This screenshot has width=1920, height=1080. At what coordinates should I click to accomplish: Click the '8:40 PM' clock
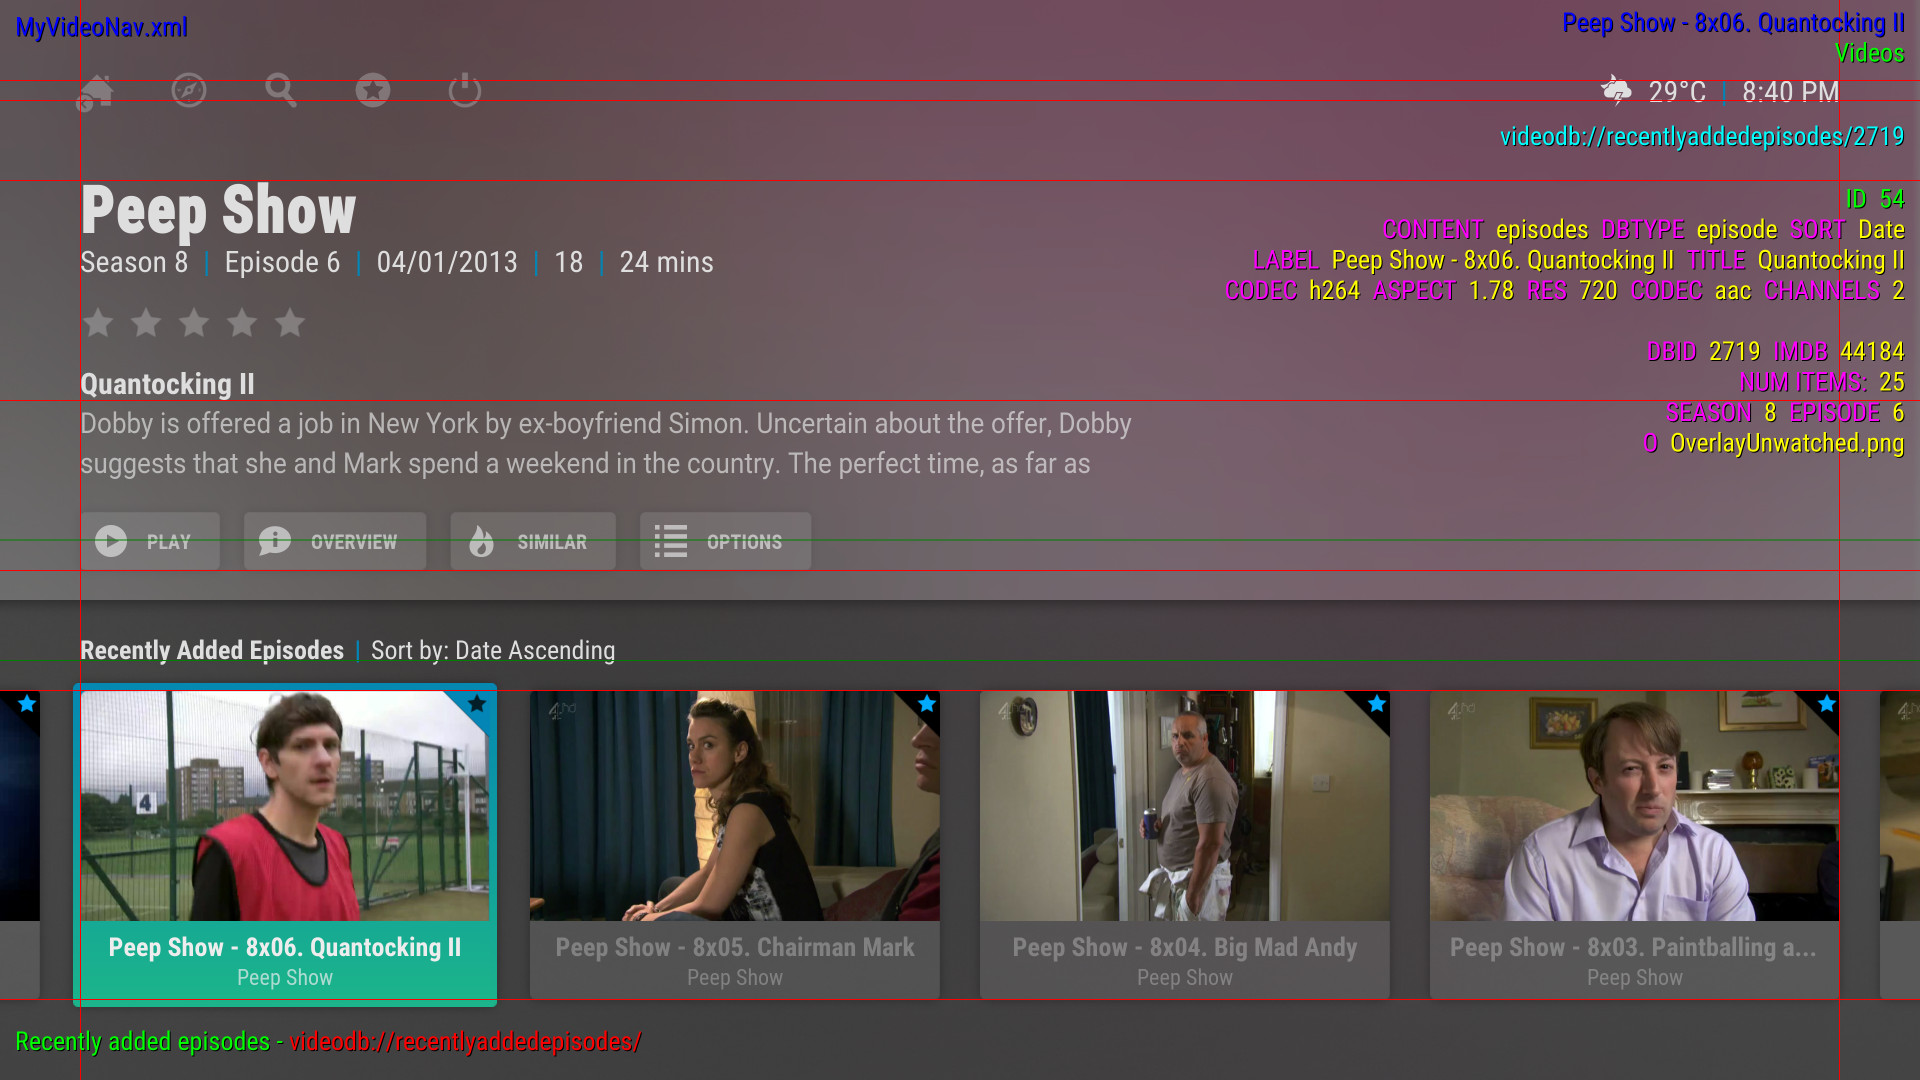(x=1790, y=92)
